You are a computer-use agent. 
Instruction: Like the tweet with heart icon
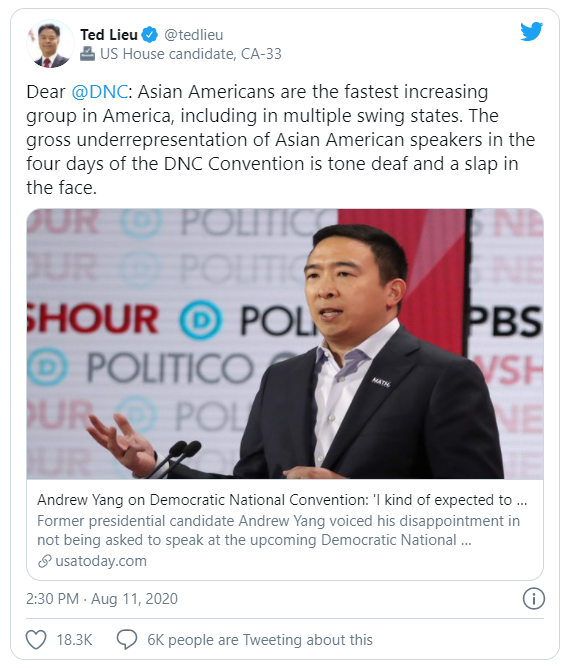click(x=36, y=639)
